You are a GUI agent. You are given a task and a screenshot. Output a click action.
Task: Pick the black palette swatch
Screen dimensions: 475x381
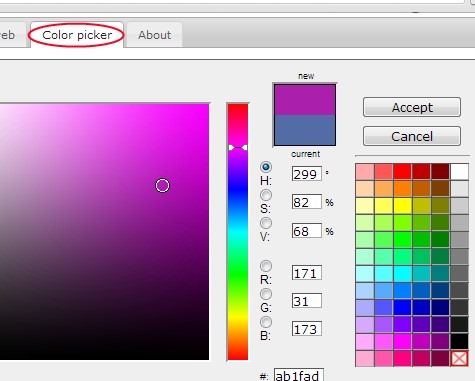click(x=459, y=342)
